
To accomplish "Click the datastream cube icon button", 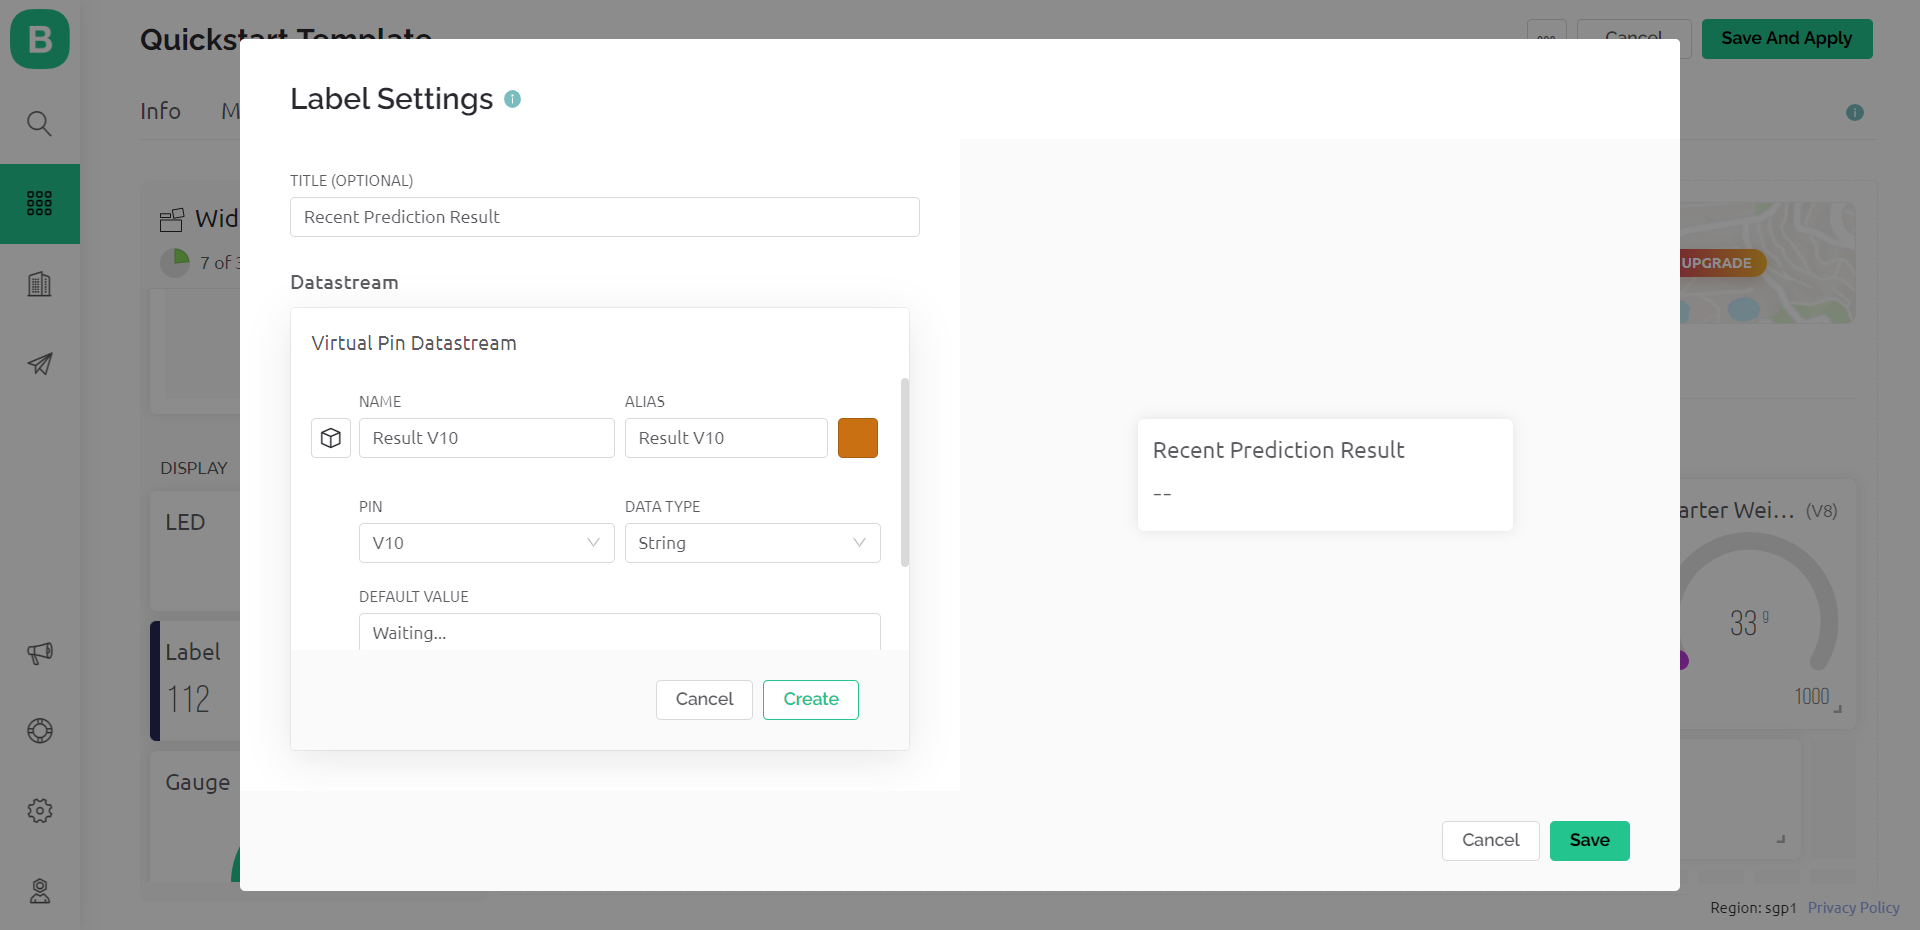I will coord(331,438).
